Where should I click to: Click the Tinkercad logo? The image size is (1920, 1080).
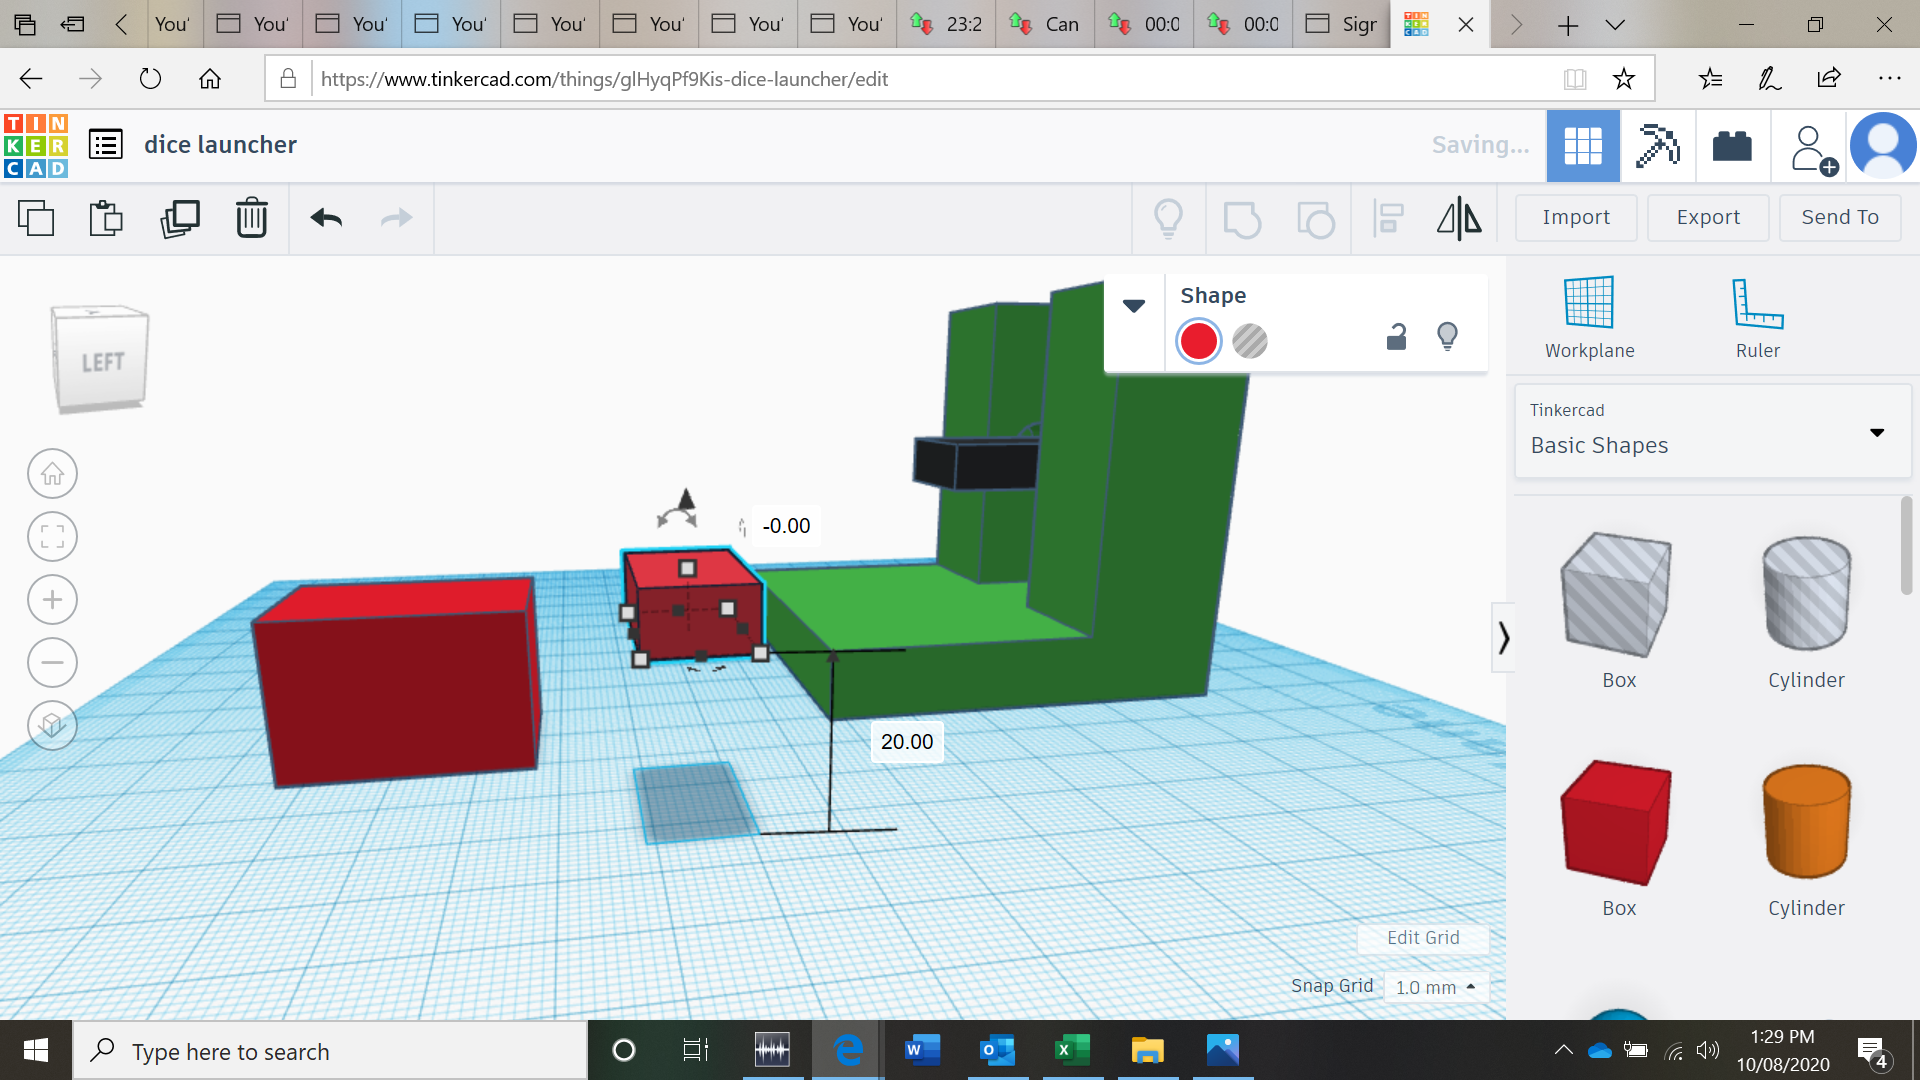coord(36,146)
